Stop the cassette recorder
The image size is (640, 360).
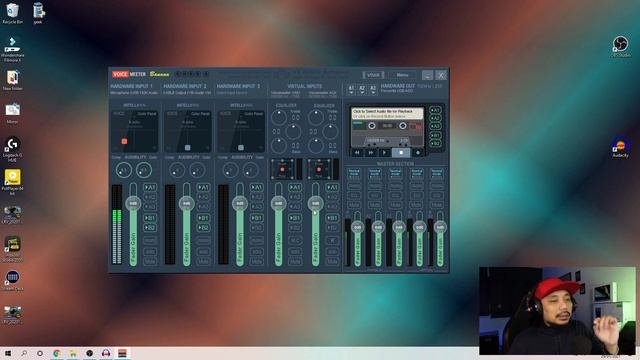tap(401, 153)
